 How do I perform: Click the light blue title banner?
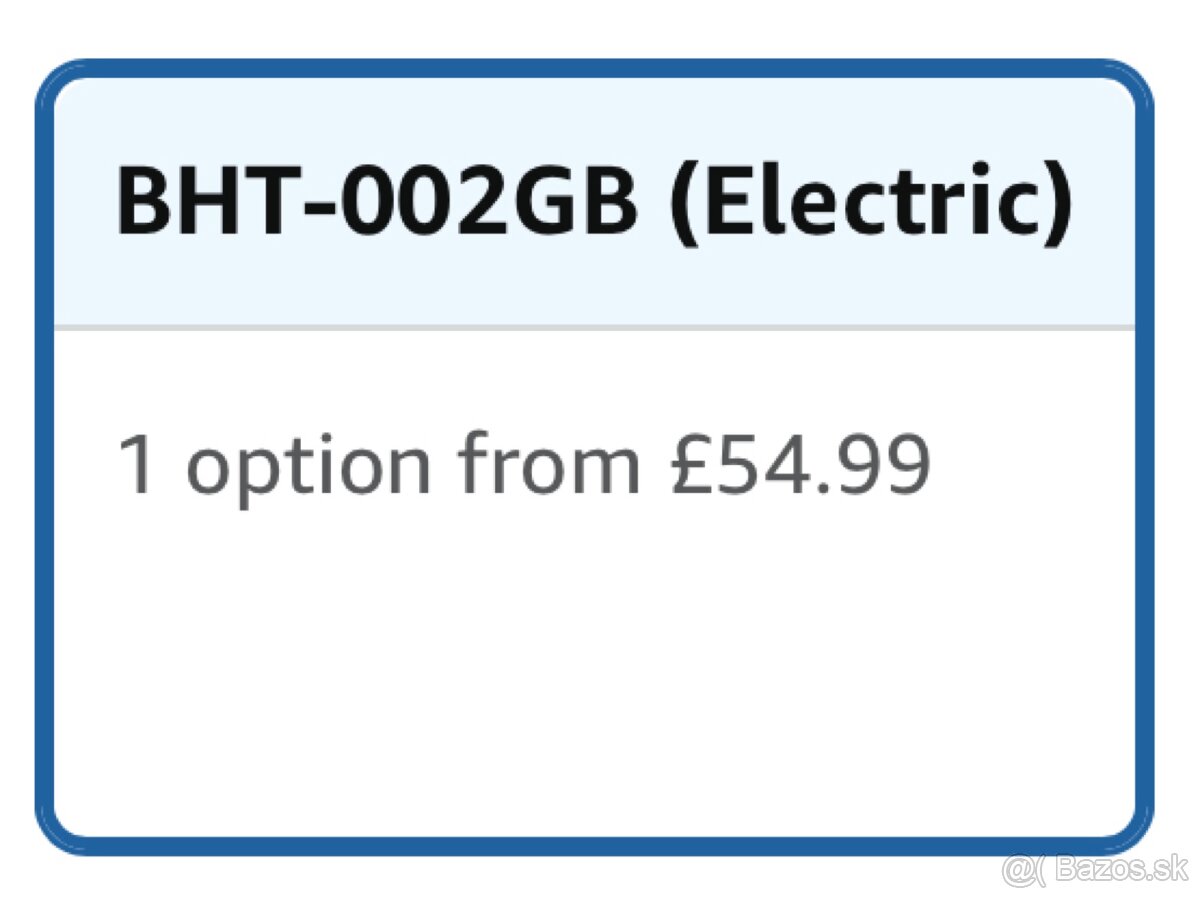tap(594, 280)
